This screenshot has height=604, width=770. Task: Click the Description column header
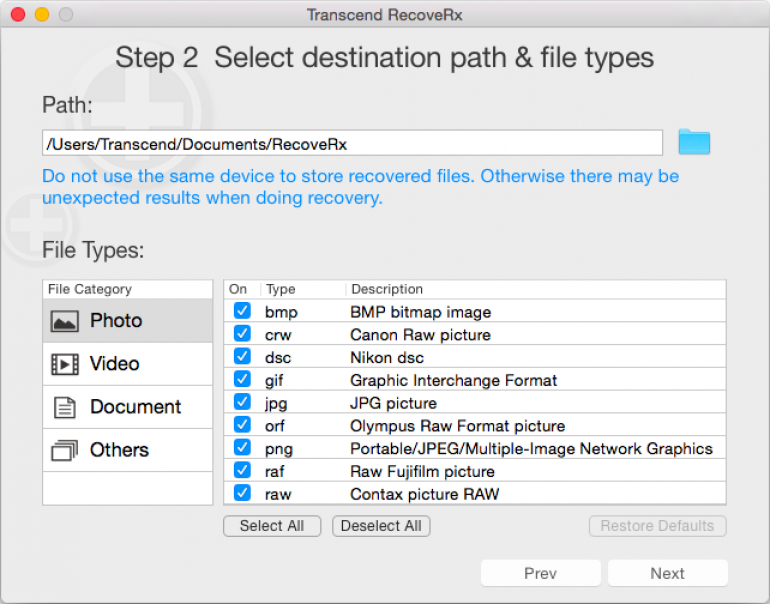click(x=387, y=289)
